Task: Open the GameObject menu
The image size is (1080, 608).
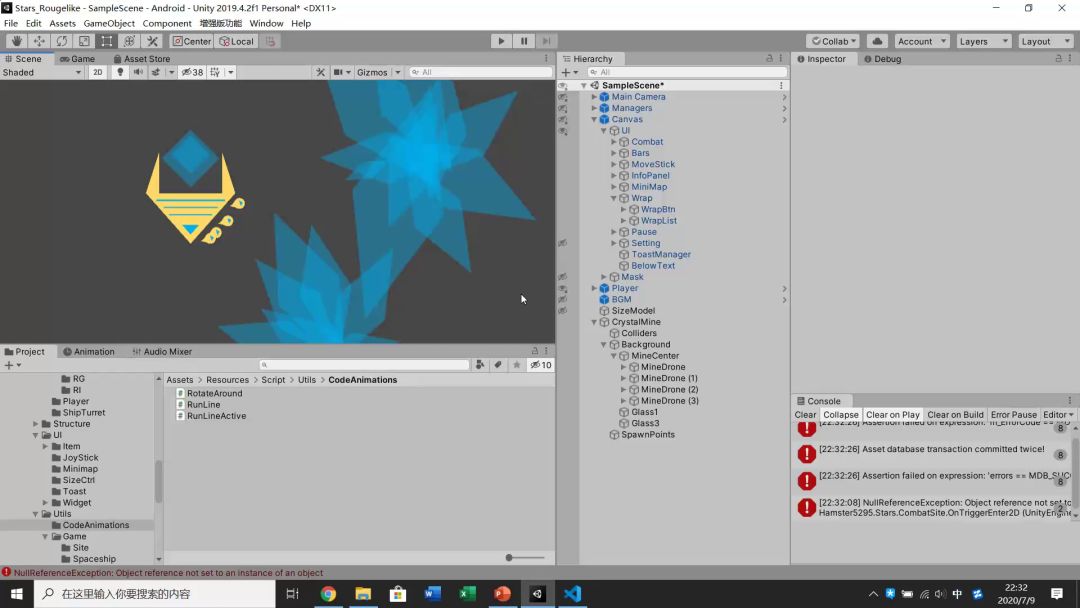Action: coord(109,23)
